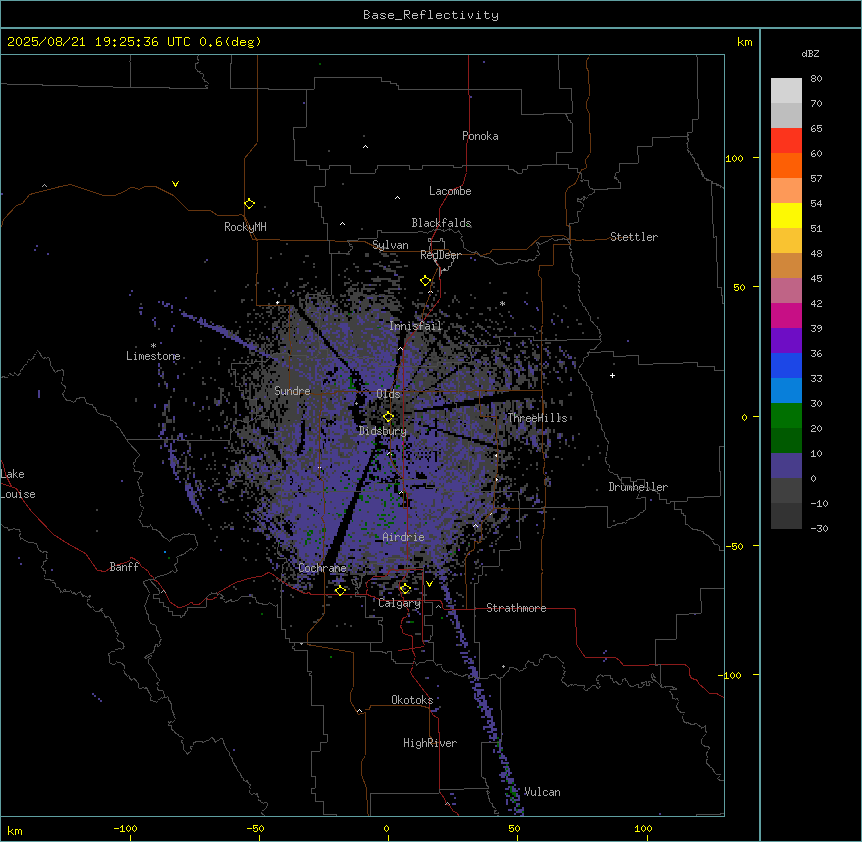Click the RedDeer city label
The width and height of the screenshot is (862, 842).
tap(440, 255)
